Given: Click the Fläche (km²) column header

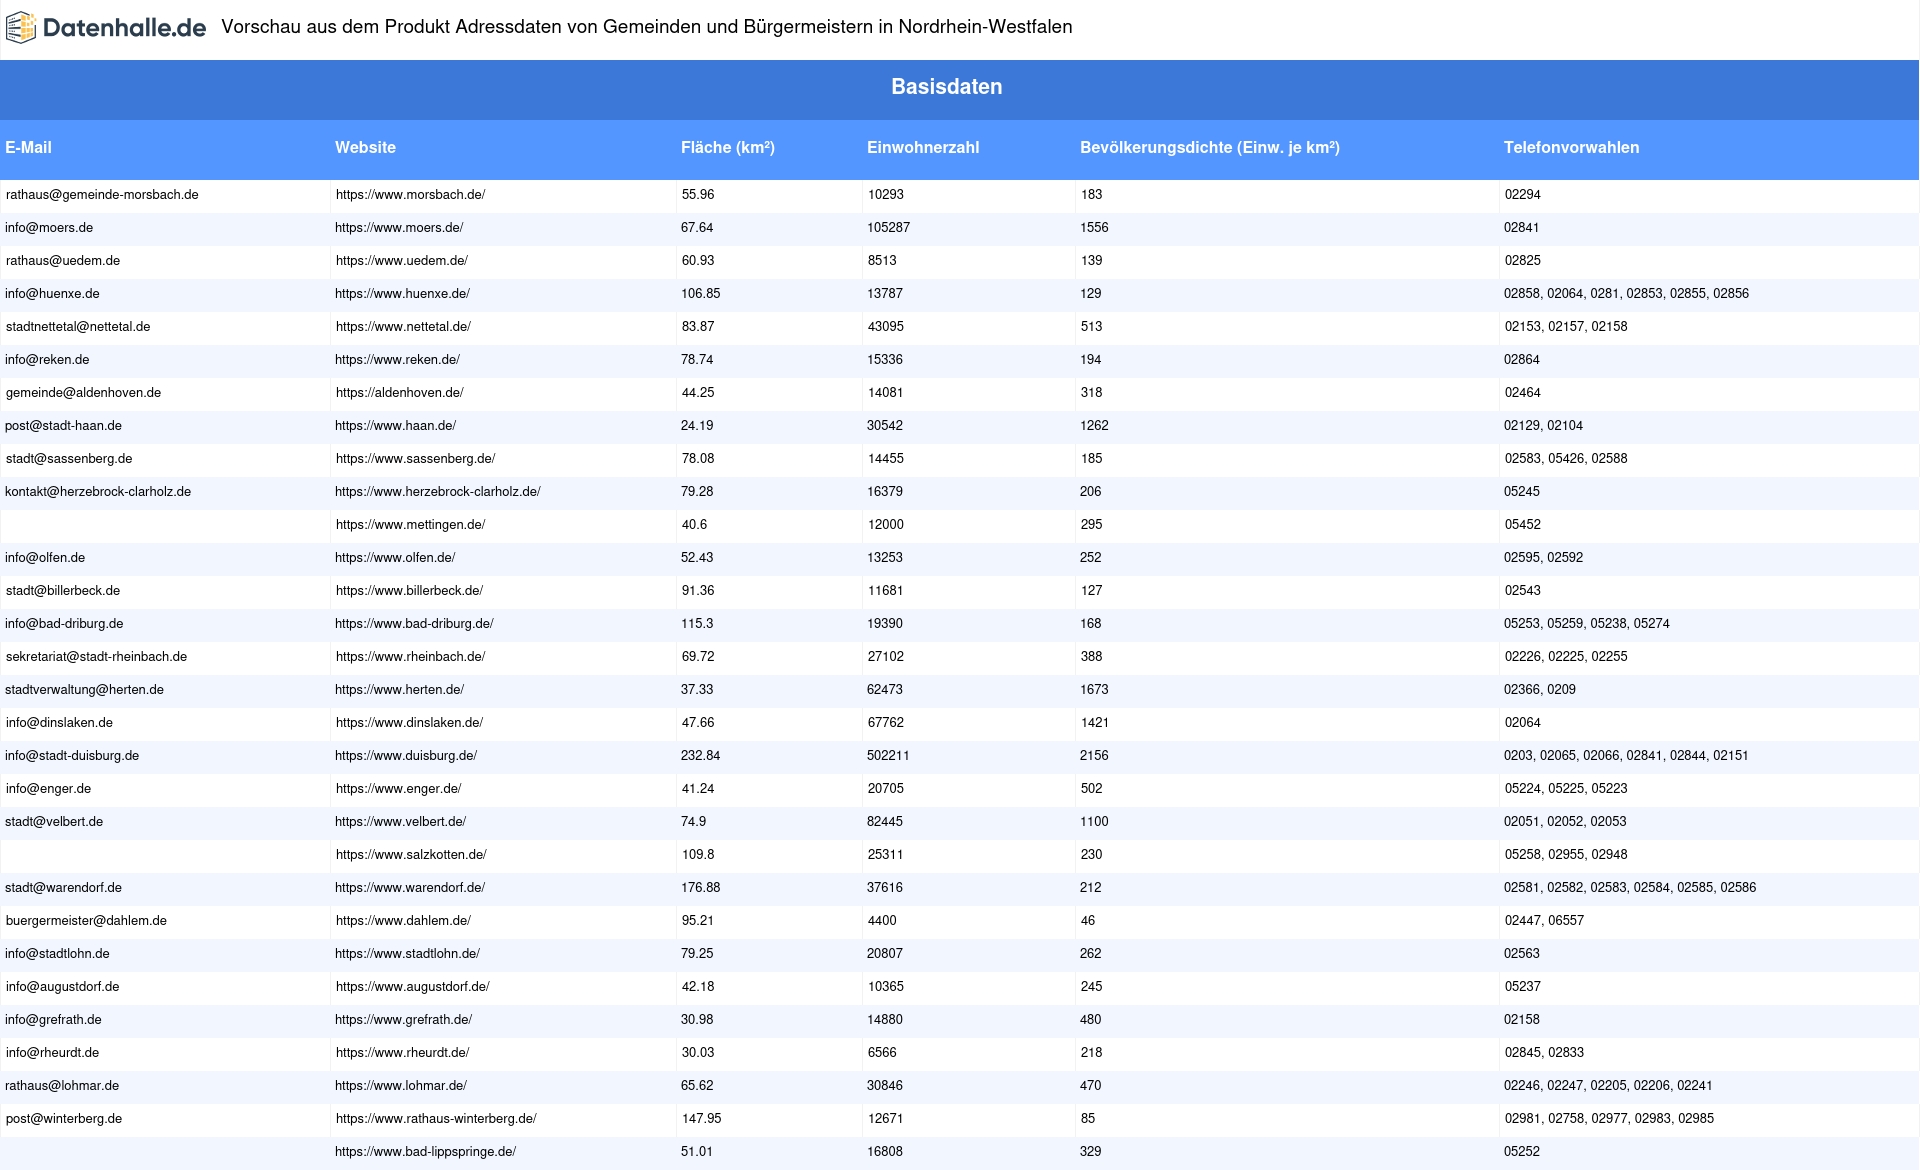Looking at the screenshot, I should (728, 148).
